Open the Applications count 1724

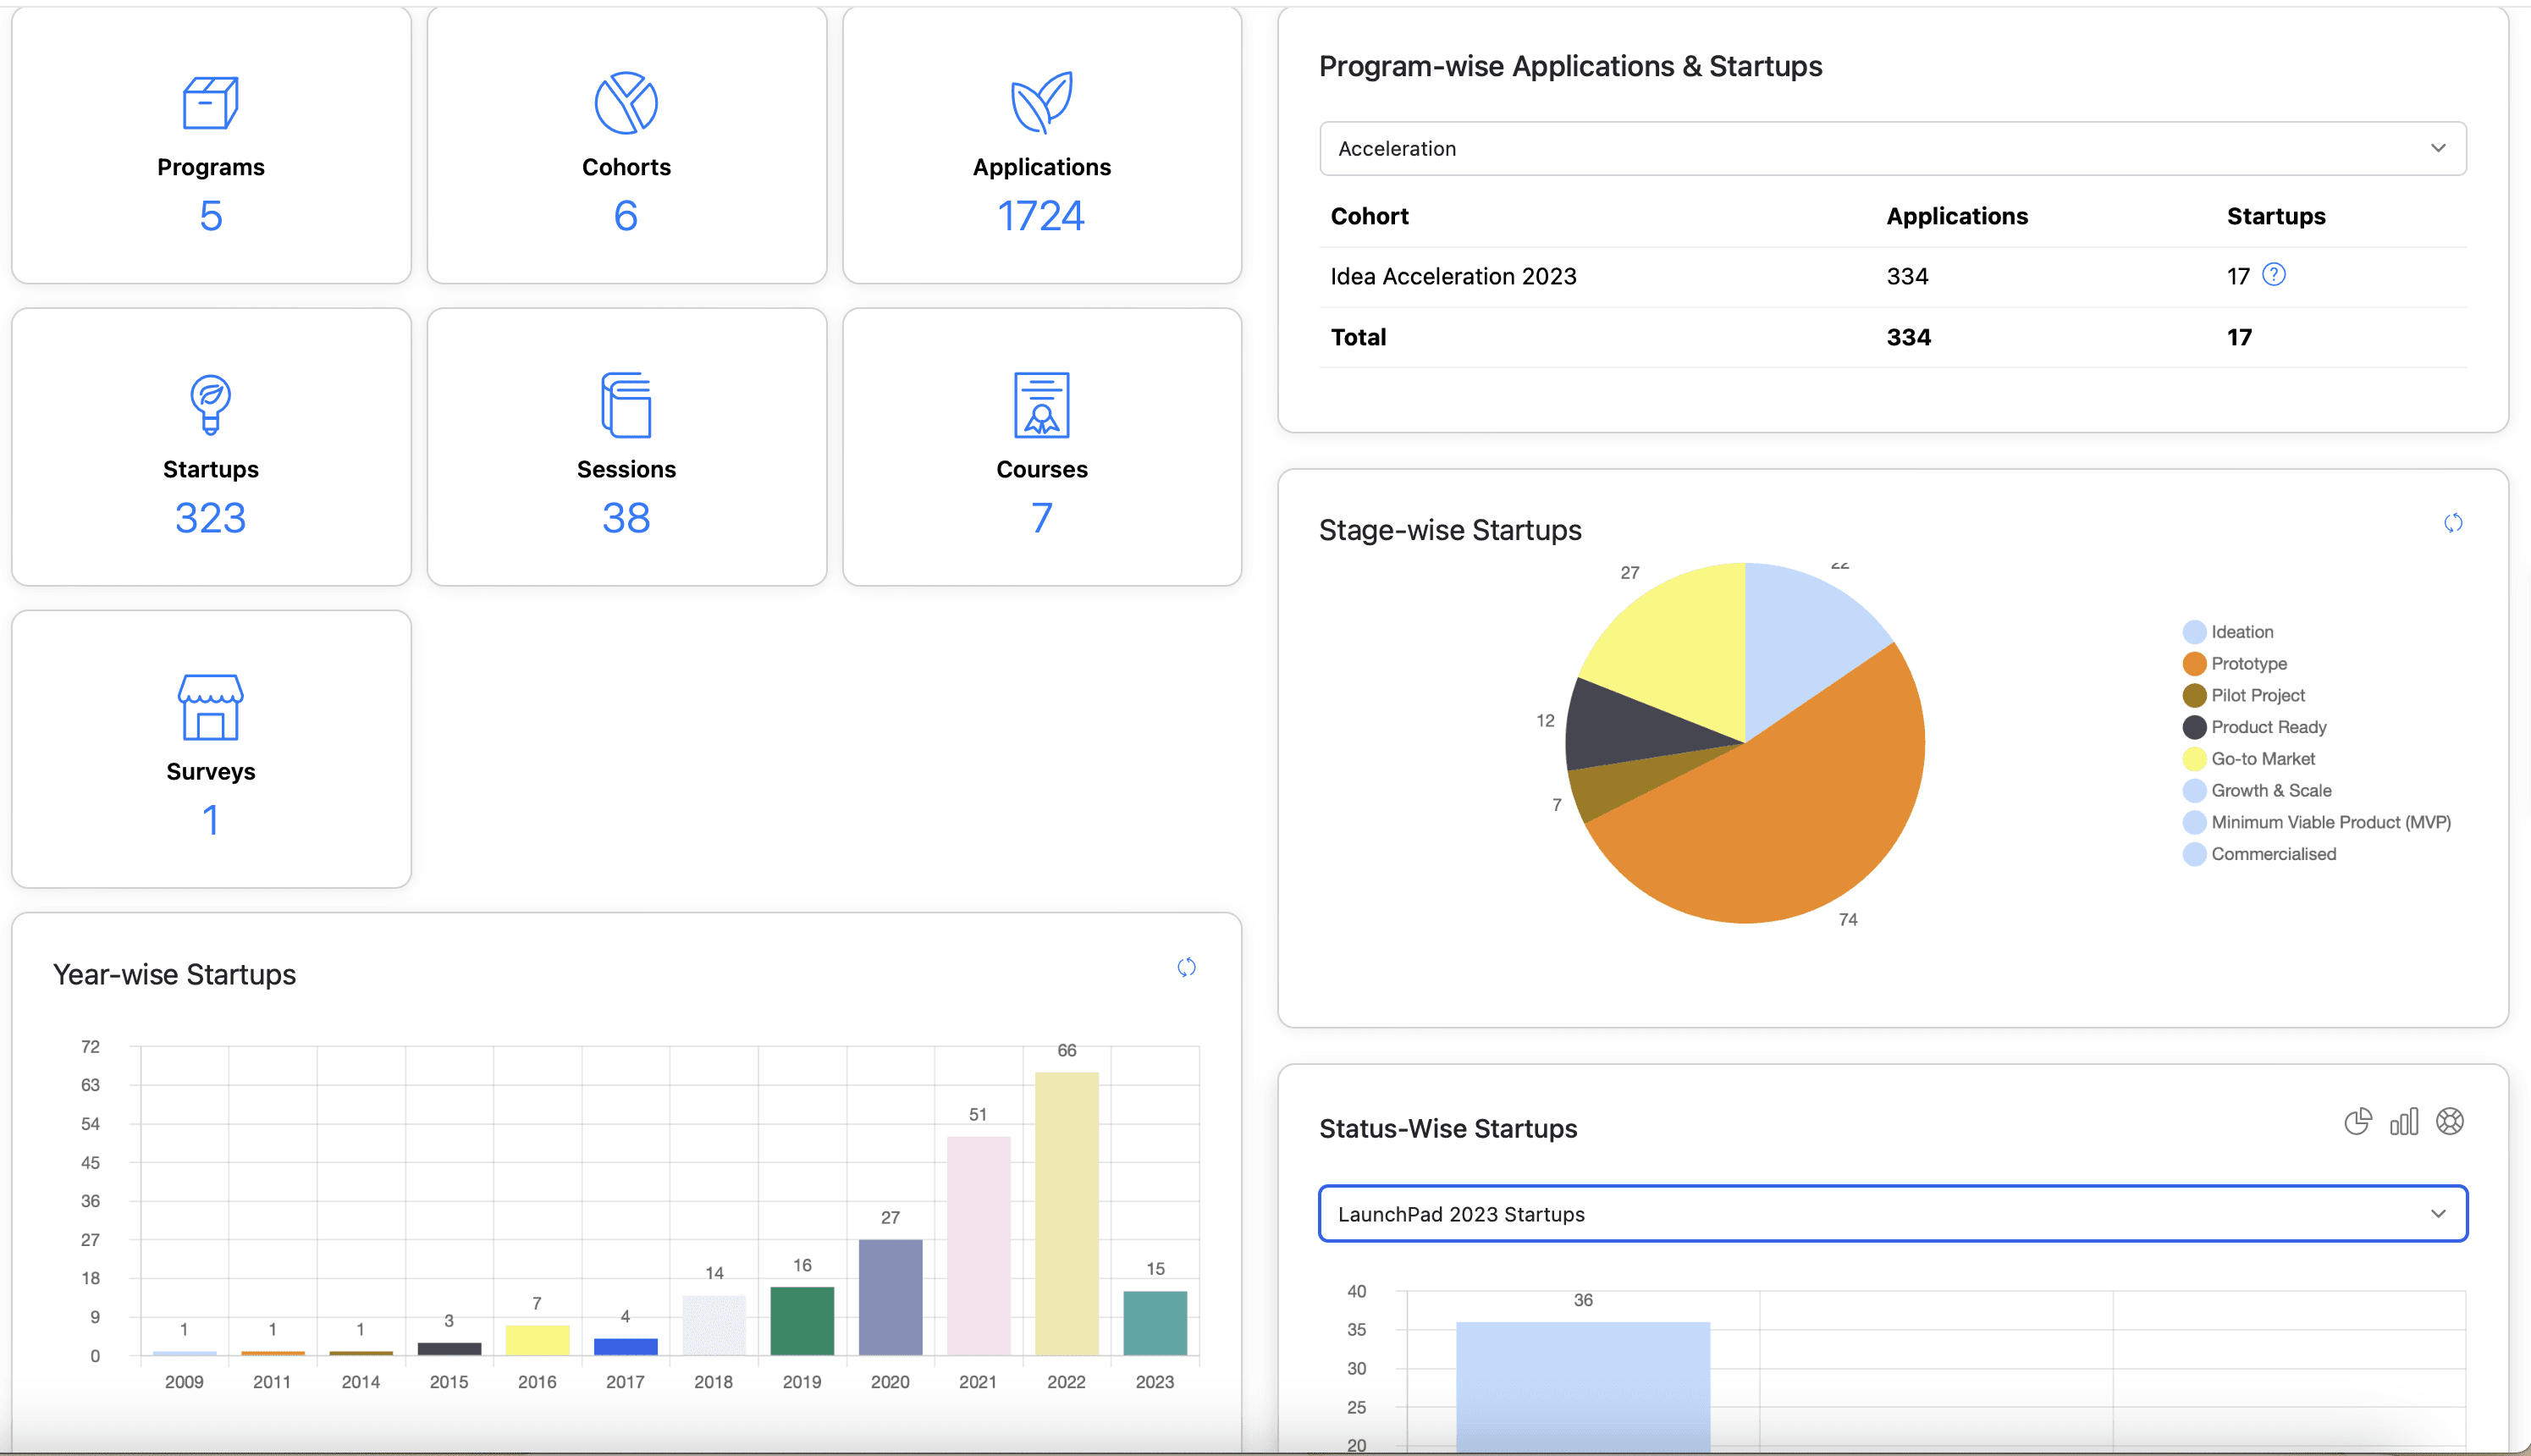[1041, 216]
